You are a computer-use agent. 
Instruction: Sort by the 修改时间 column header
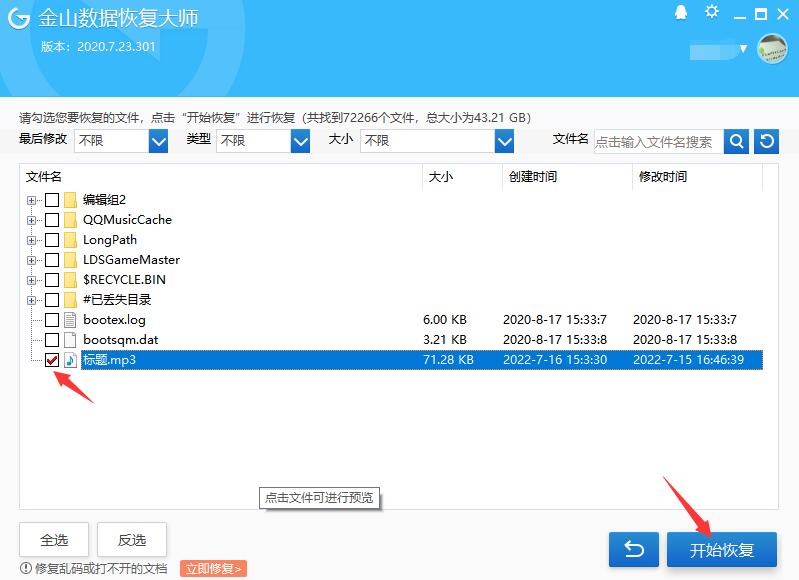pyautogui.click(x=663, y=177)
